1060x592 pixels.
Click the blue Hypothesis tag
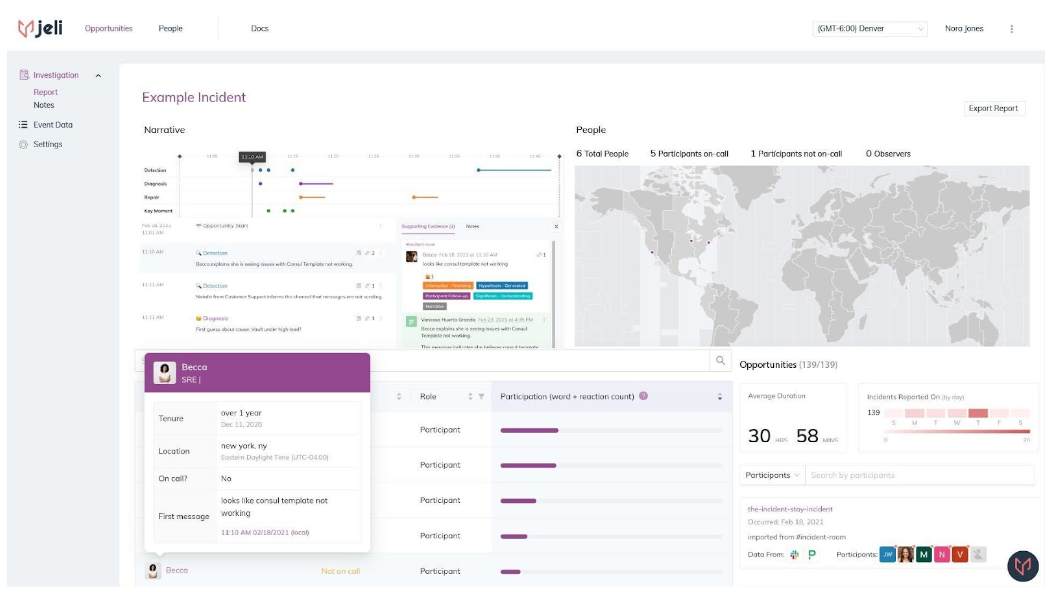tap(502, 286)
